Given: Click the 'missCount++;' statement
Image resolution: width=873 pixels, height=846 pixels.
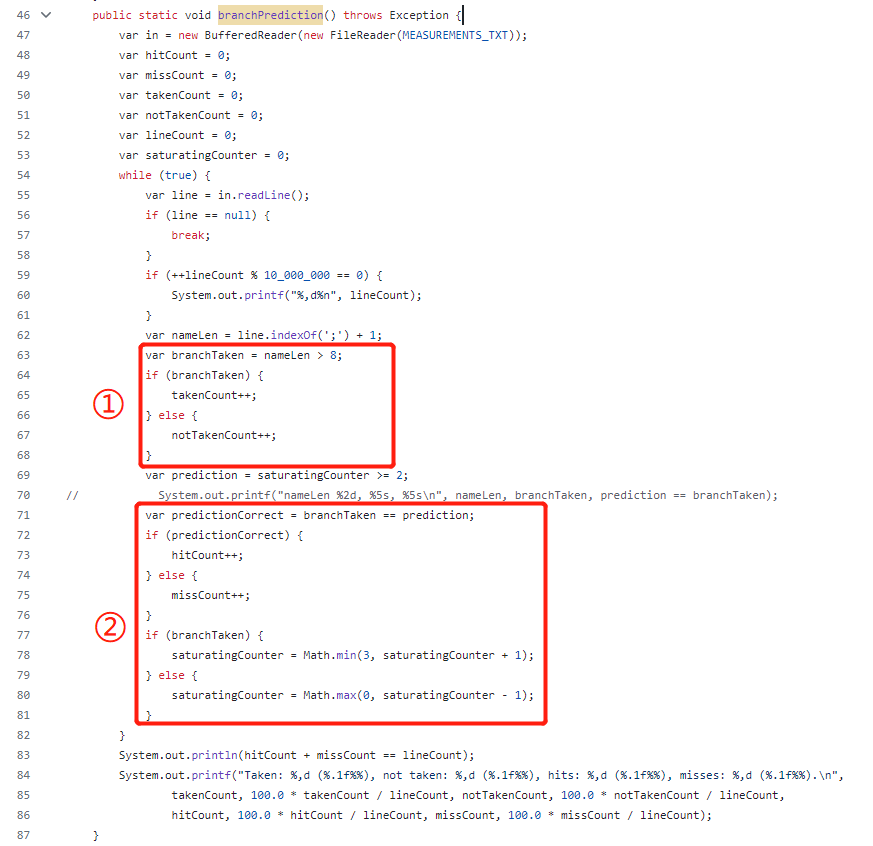Looking at the screenshot, I should tap(210, 596).
